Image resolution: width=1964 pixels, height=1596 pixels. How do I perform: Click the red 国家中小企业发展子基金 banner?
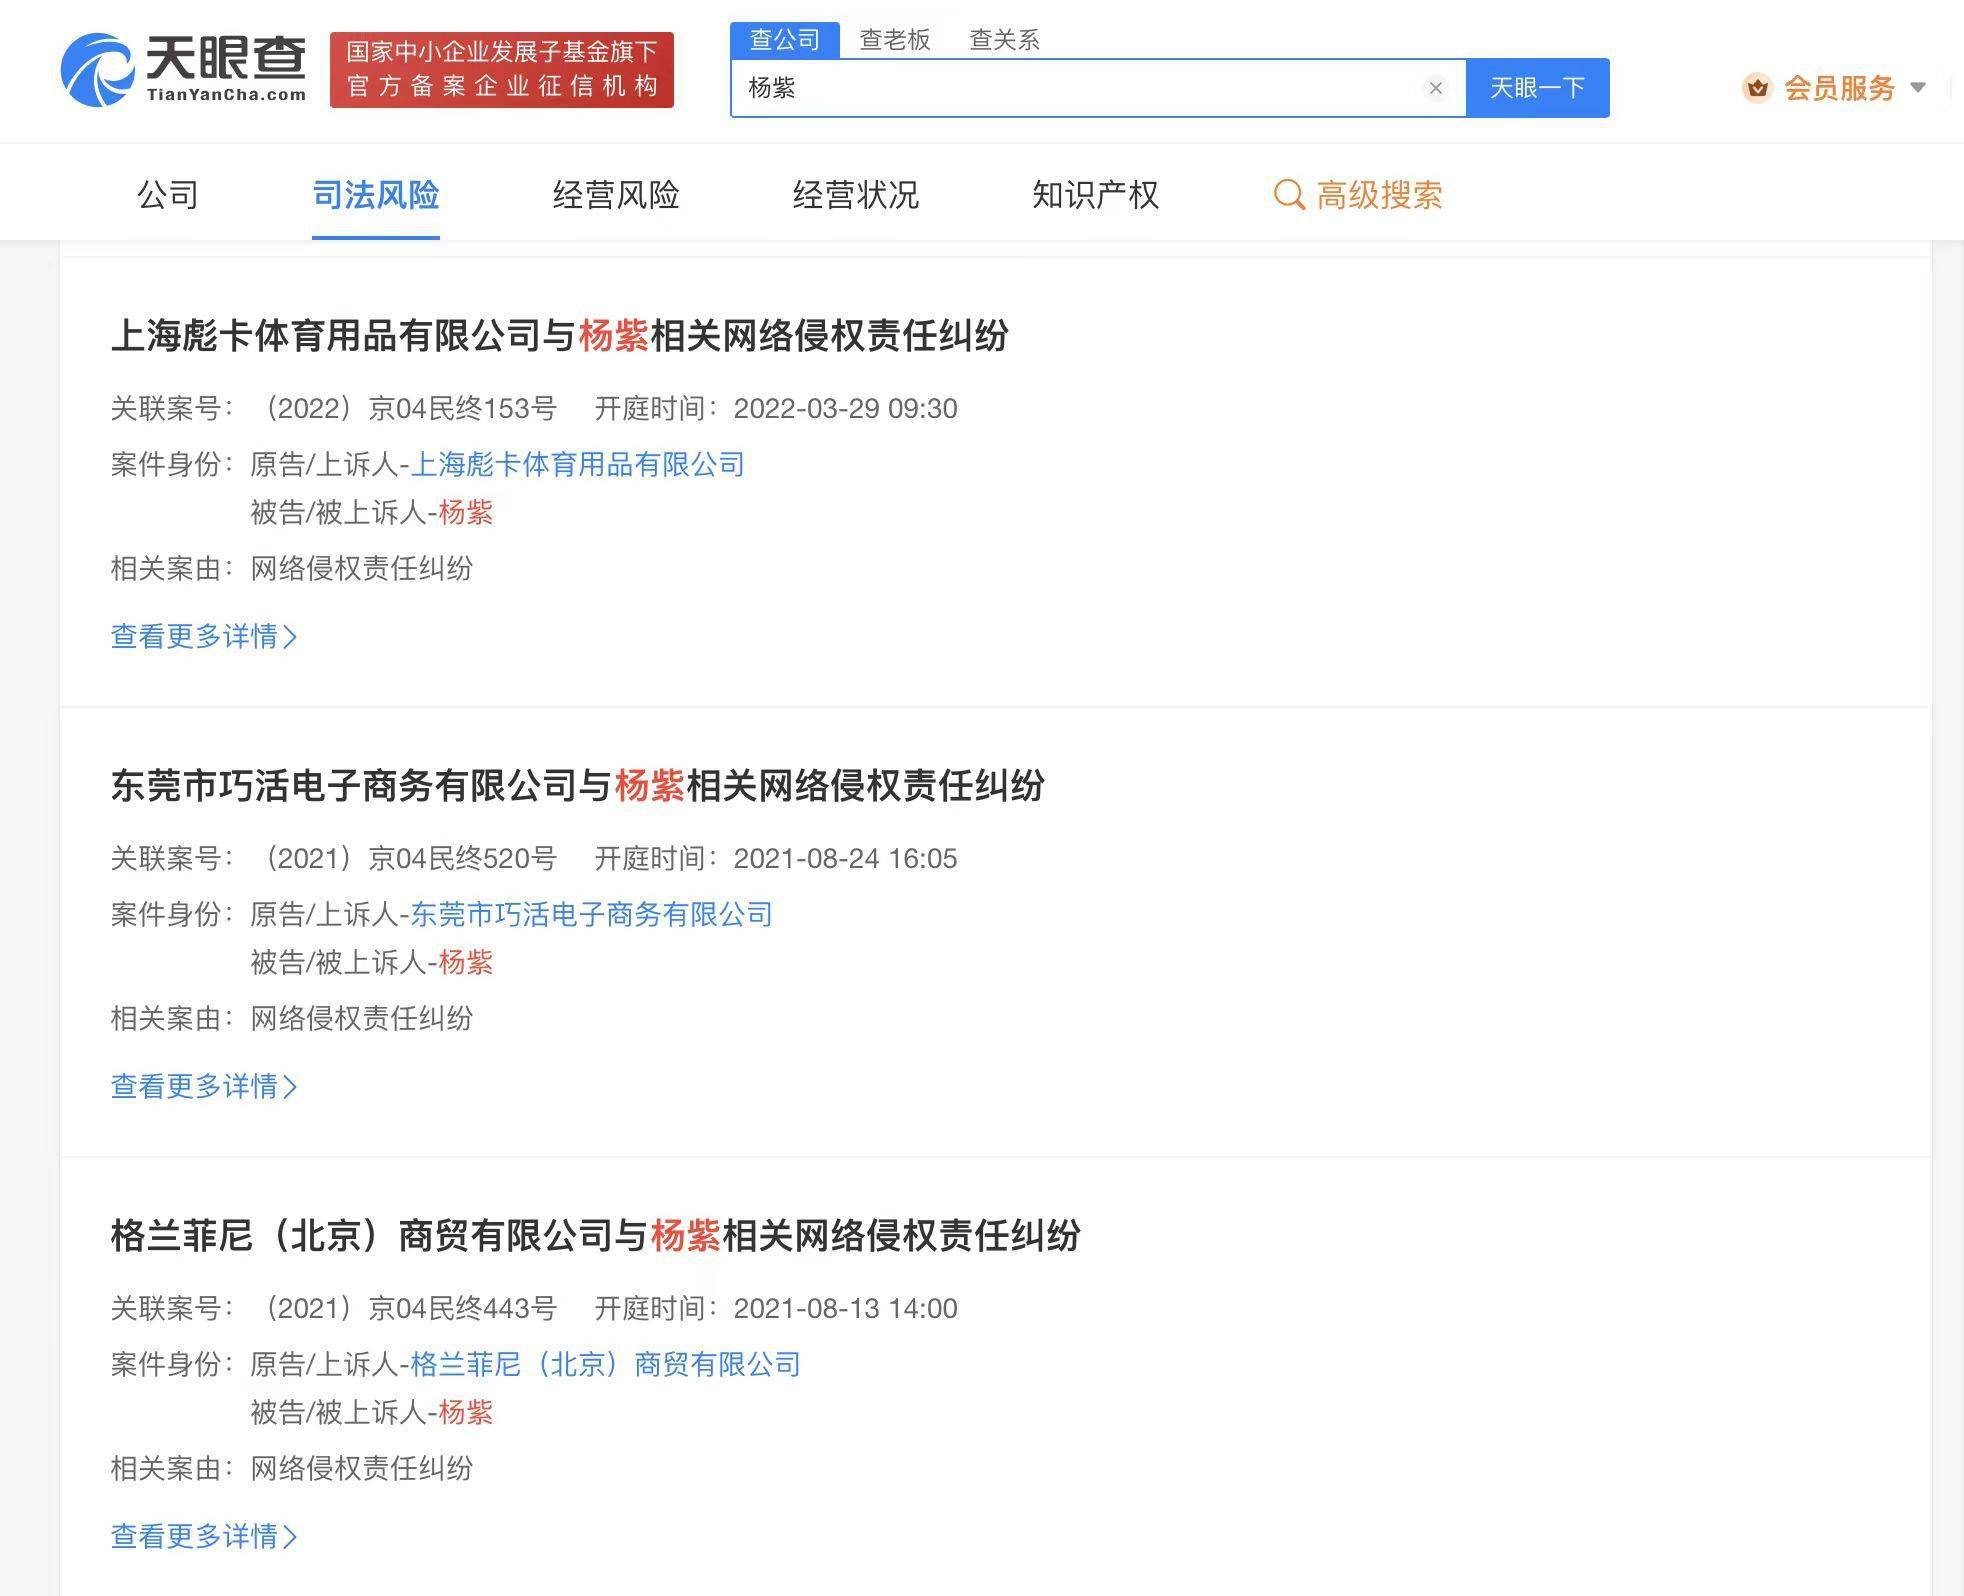pyautogui.click(x=501, y=70)
